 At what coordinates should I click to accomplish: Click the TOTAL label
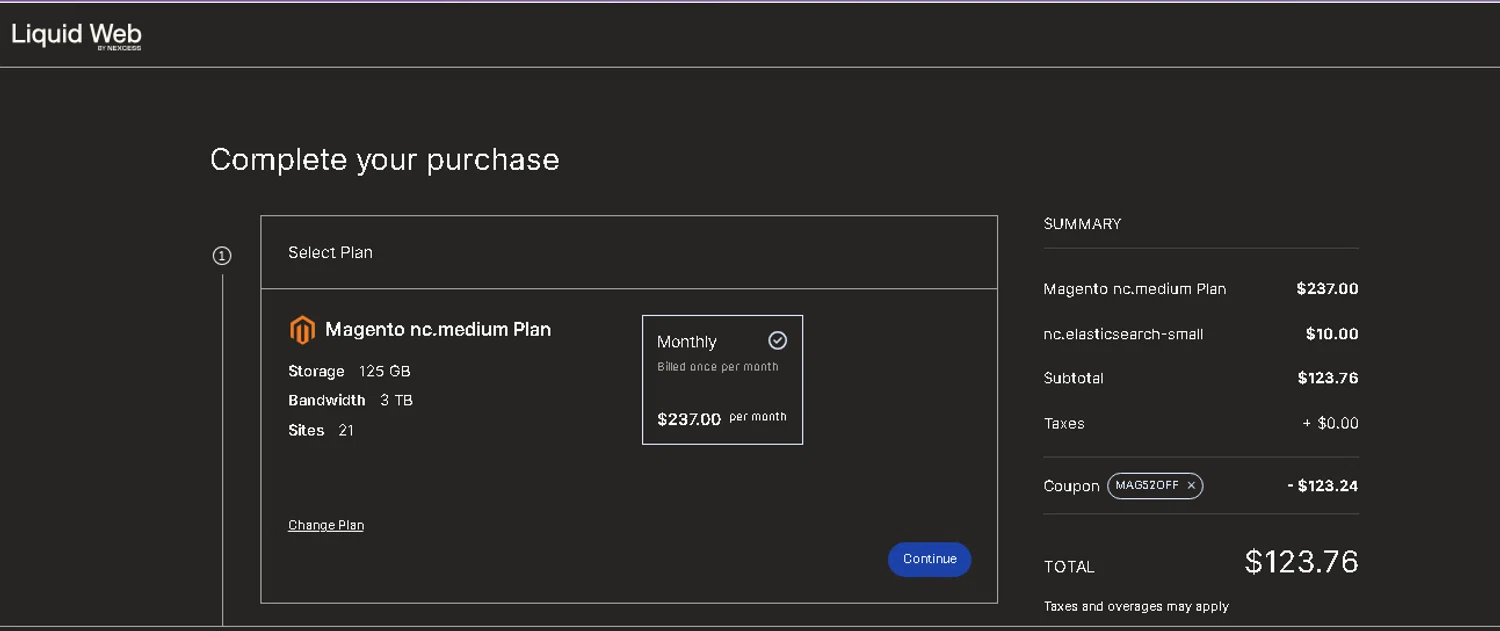tap(1069, 567)
